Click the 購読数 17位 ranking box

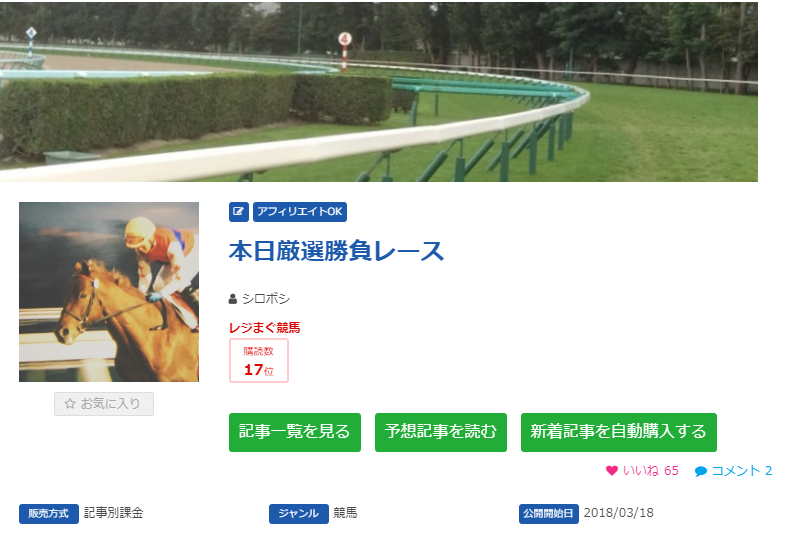pyautogui.click(x=259, y=361)
